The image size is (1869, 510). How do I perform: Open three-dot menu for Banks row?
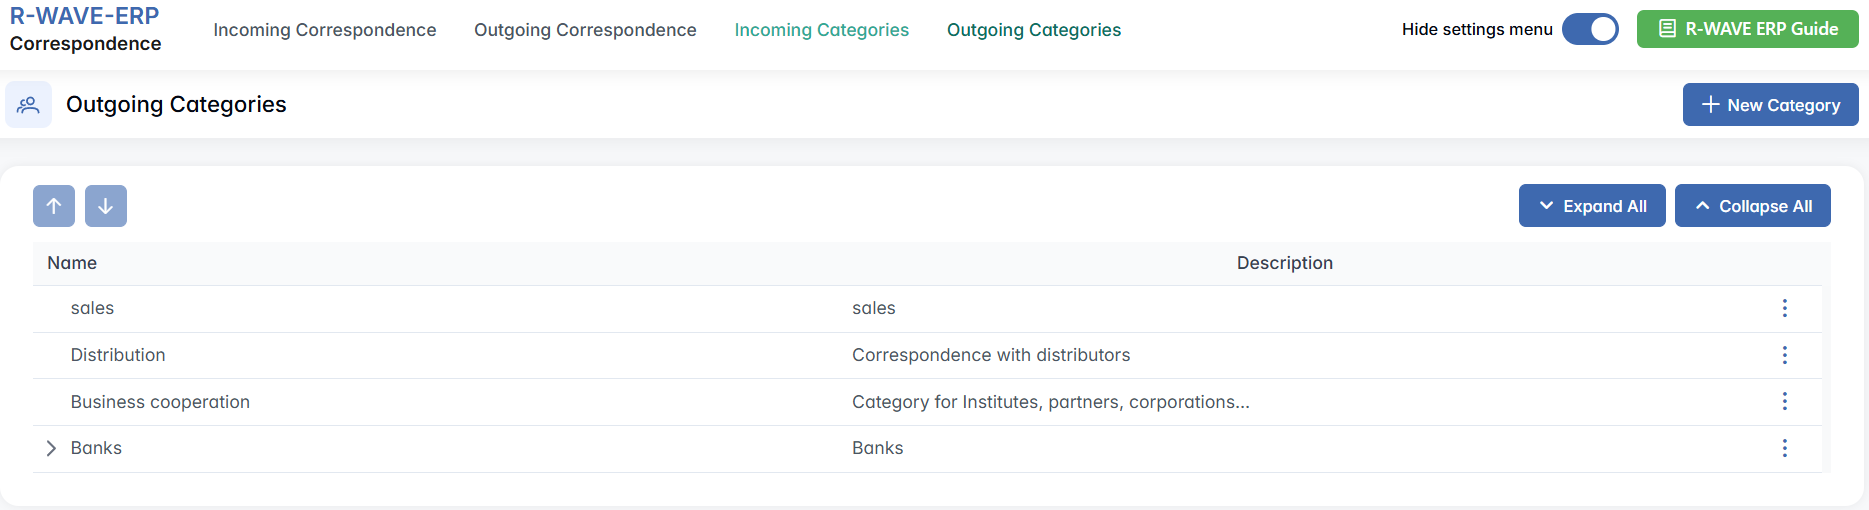(x=1784, y=448)
